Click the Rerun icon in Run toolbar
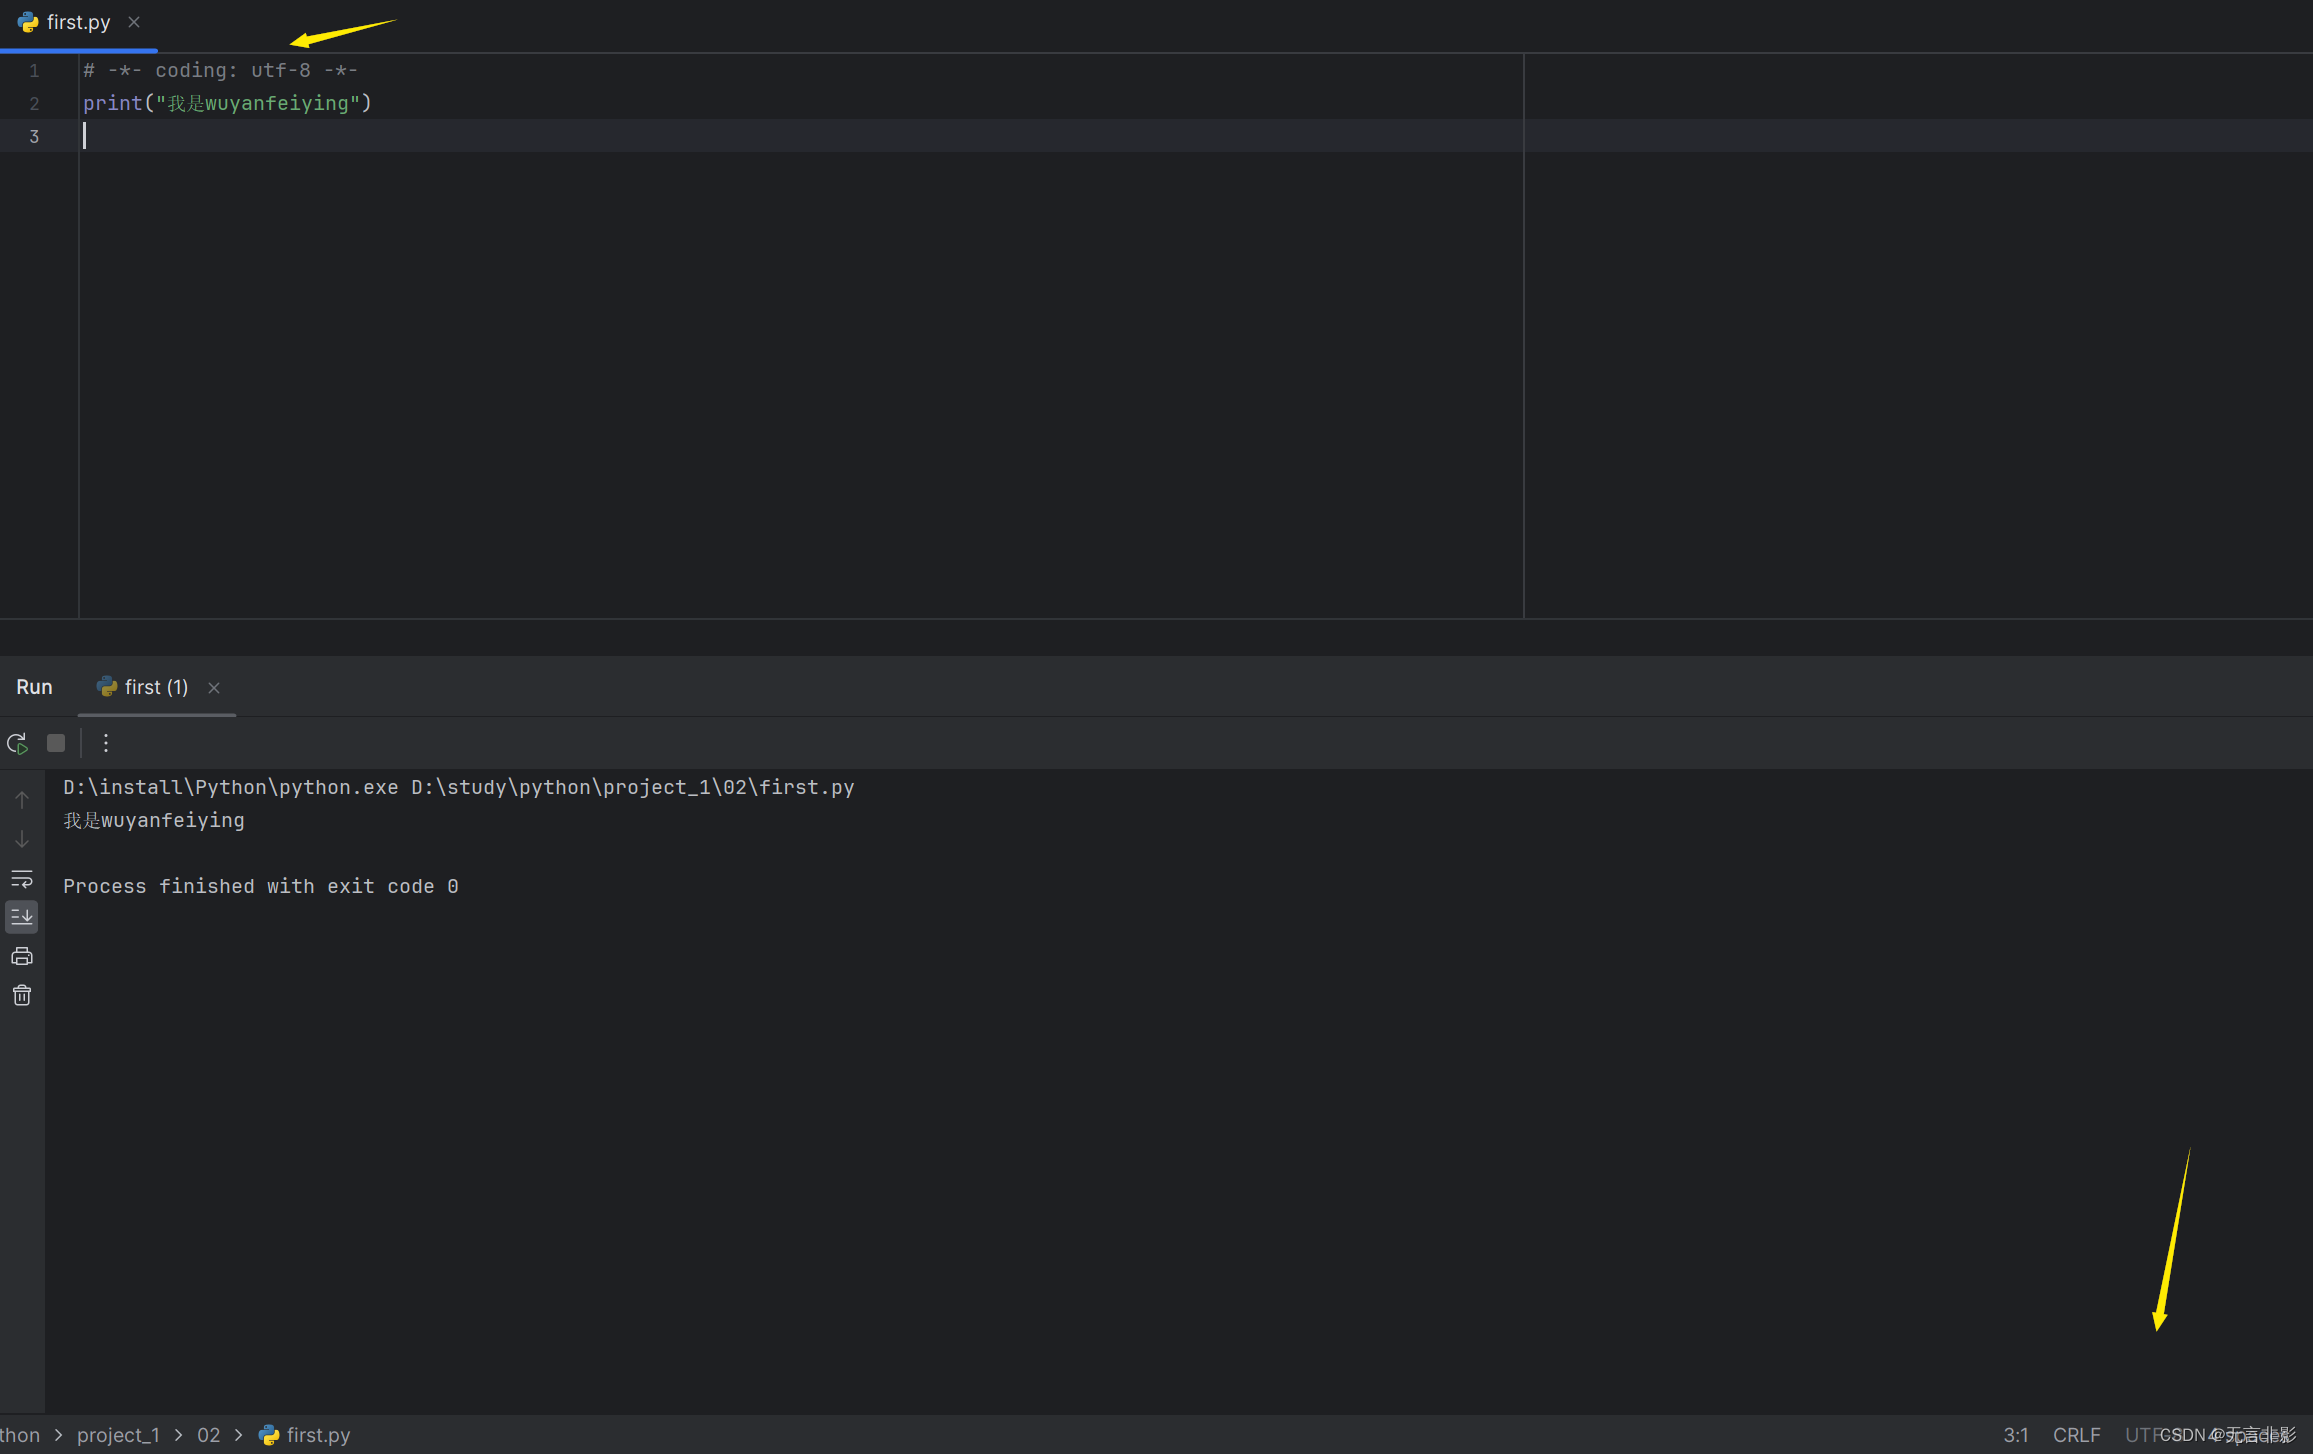Viewport: 2313px width, 1454px height. coord(17,743)
